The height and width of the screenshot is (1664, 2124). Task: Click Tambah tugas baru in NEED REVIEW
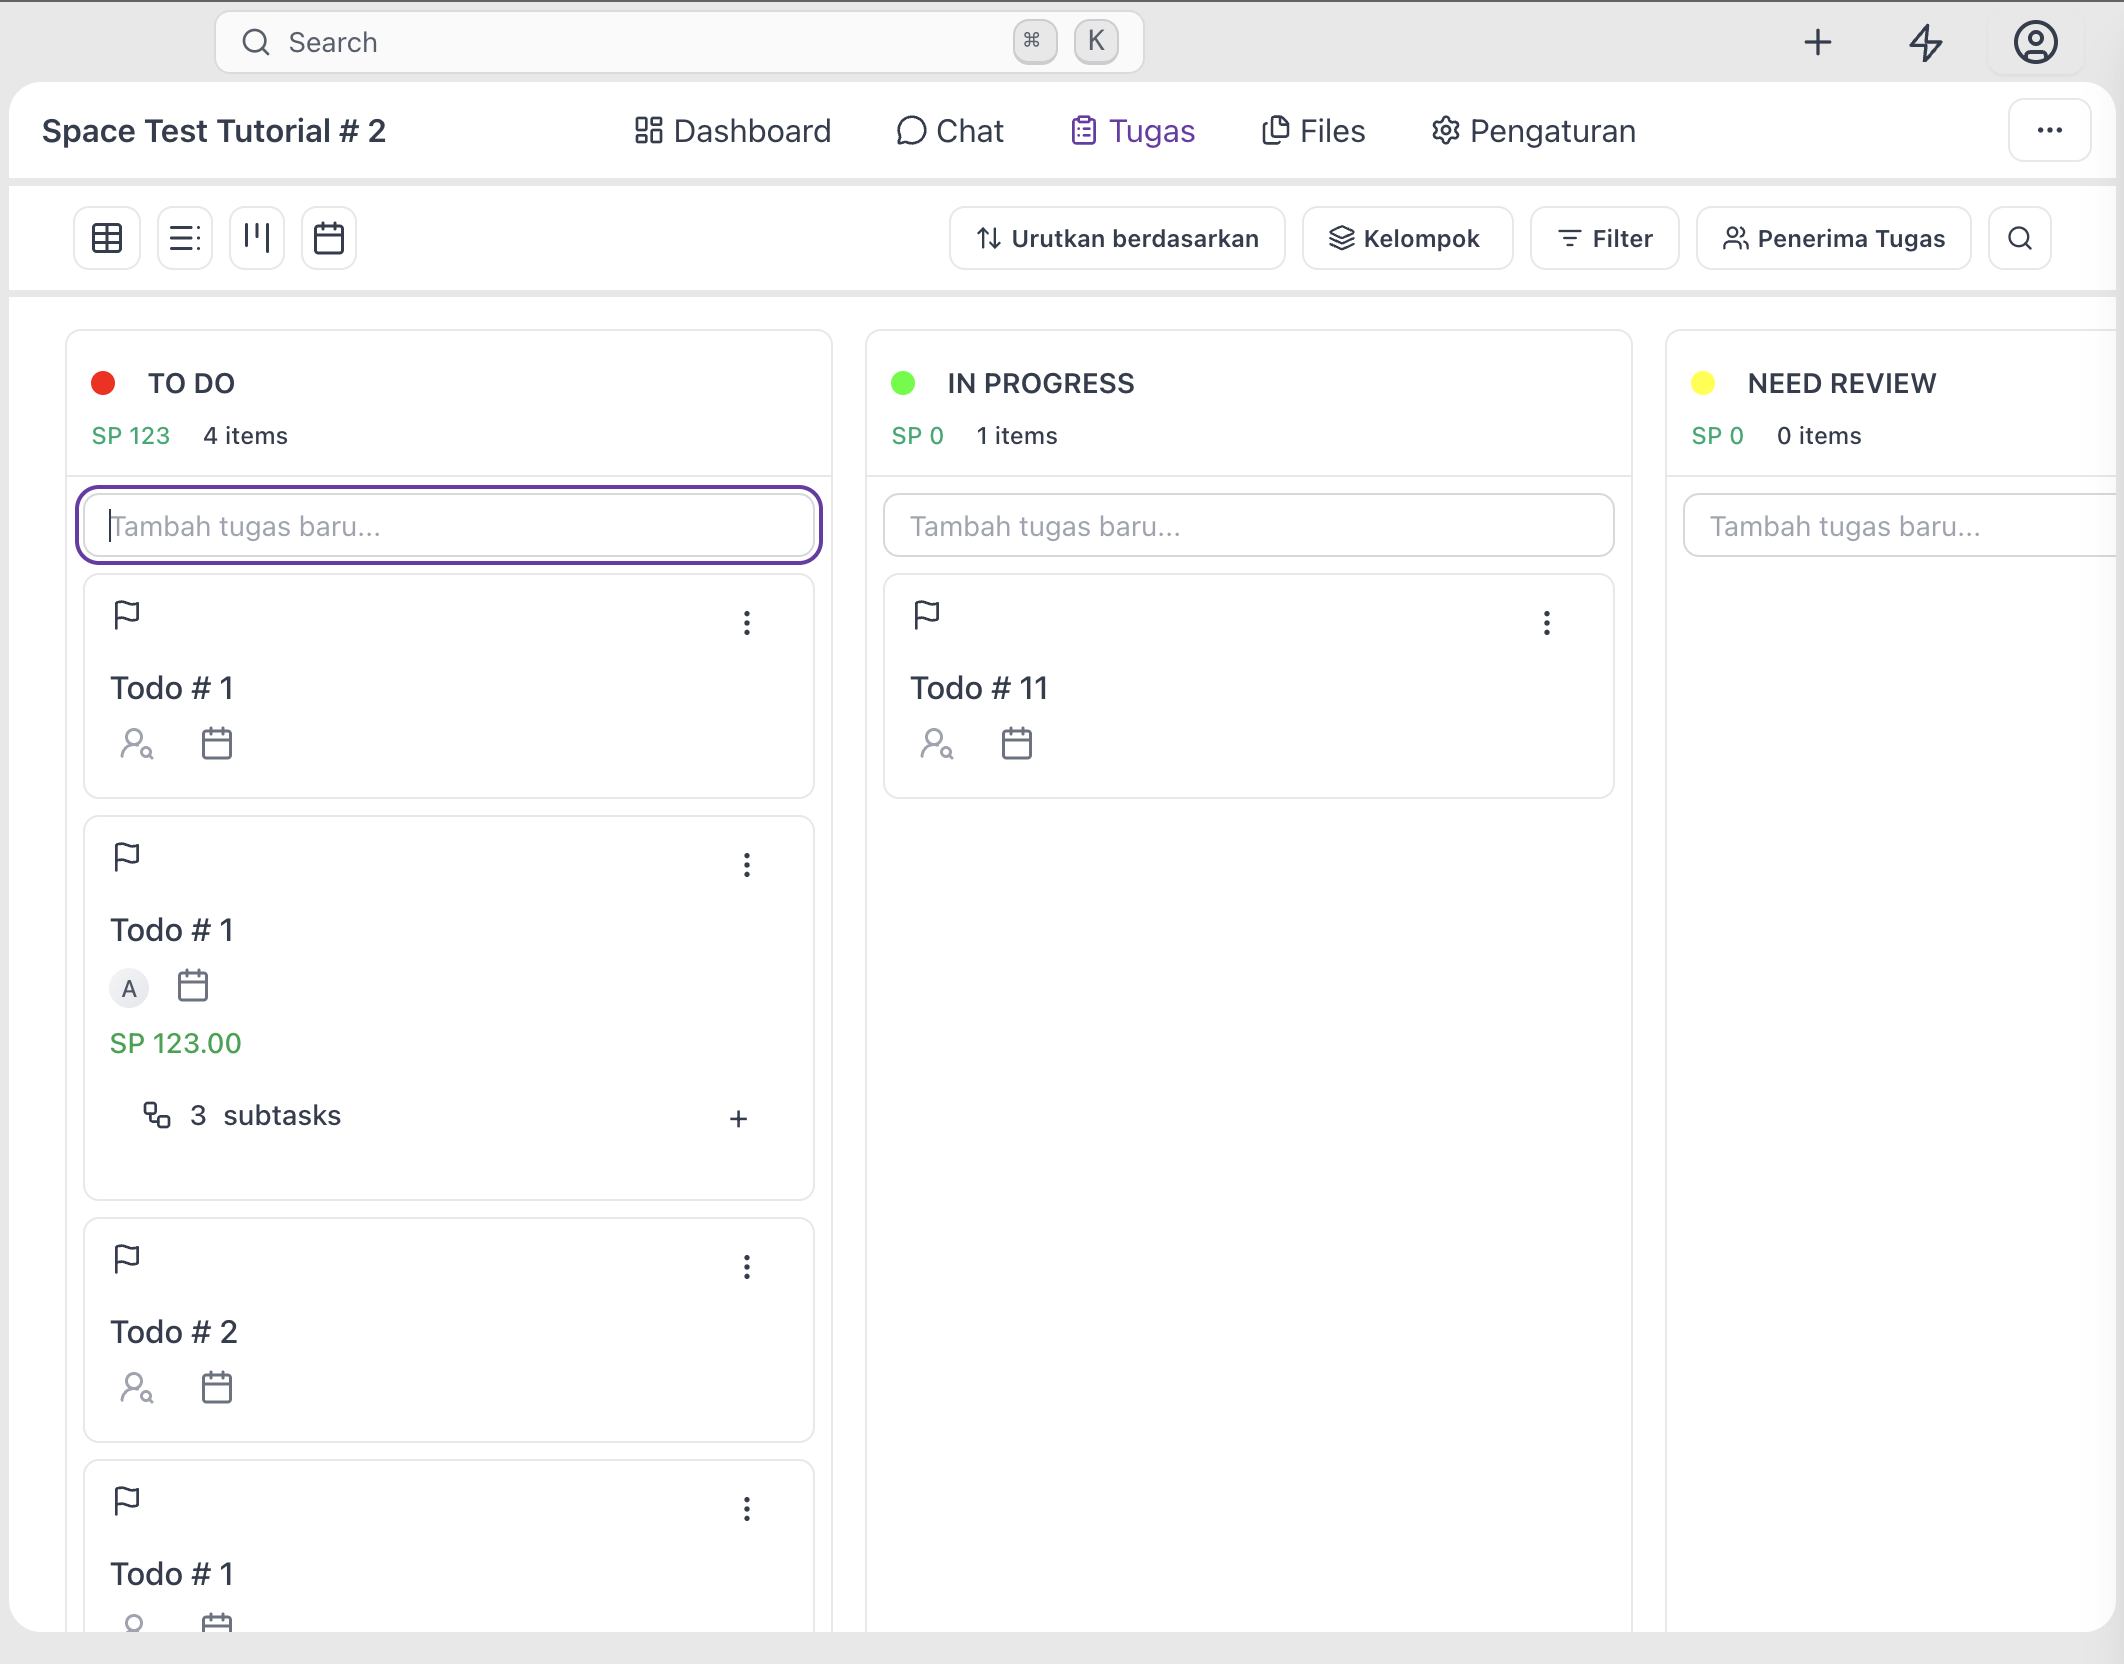tap(1900, 526)
